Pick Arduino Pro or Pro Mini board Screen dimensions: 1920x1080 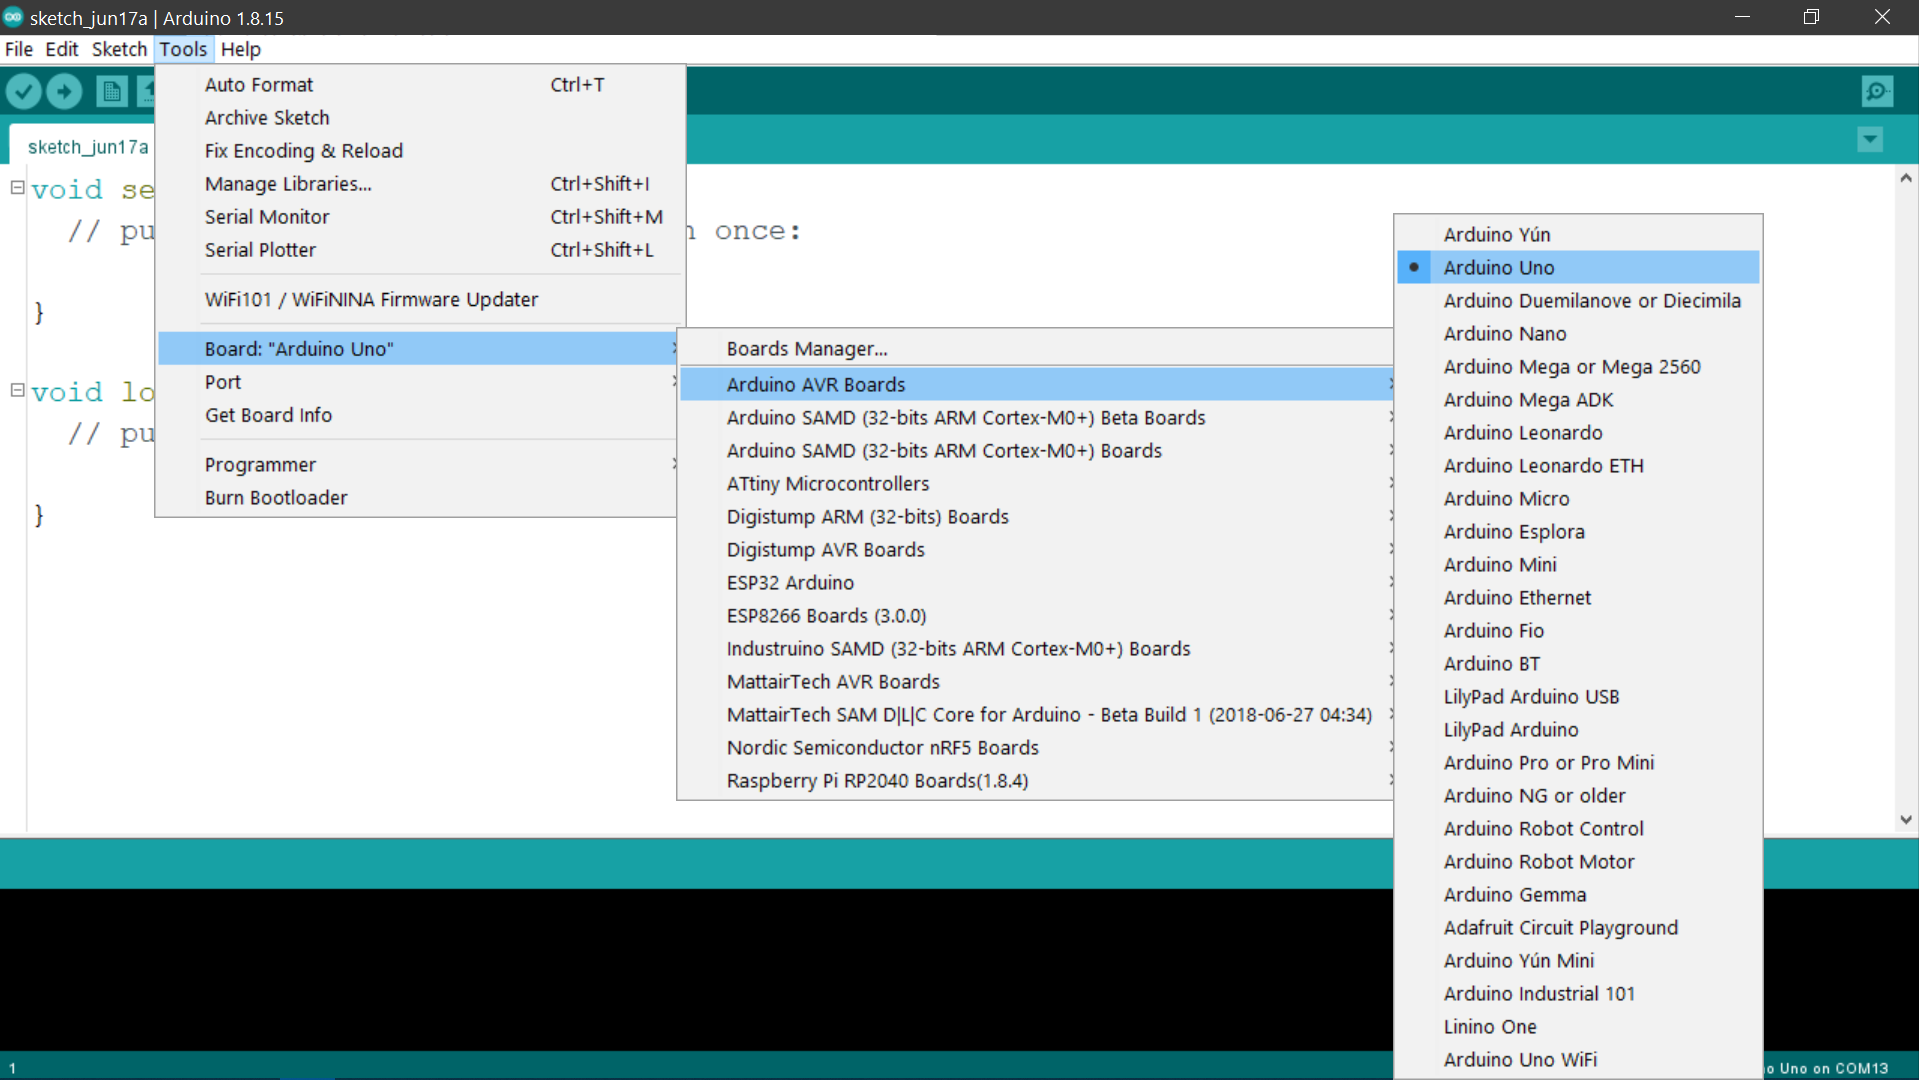click(x=1578, y=762)
